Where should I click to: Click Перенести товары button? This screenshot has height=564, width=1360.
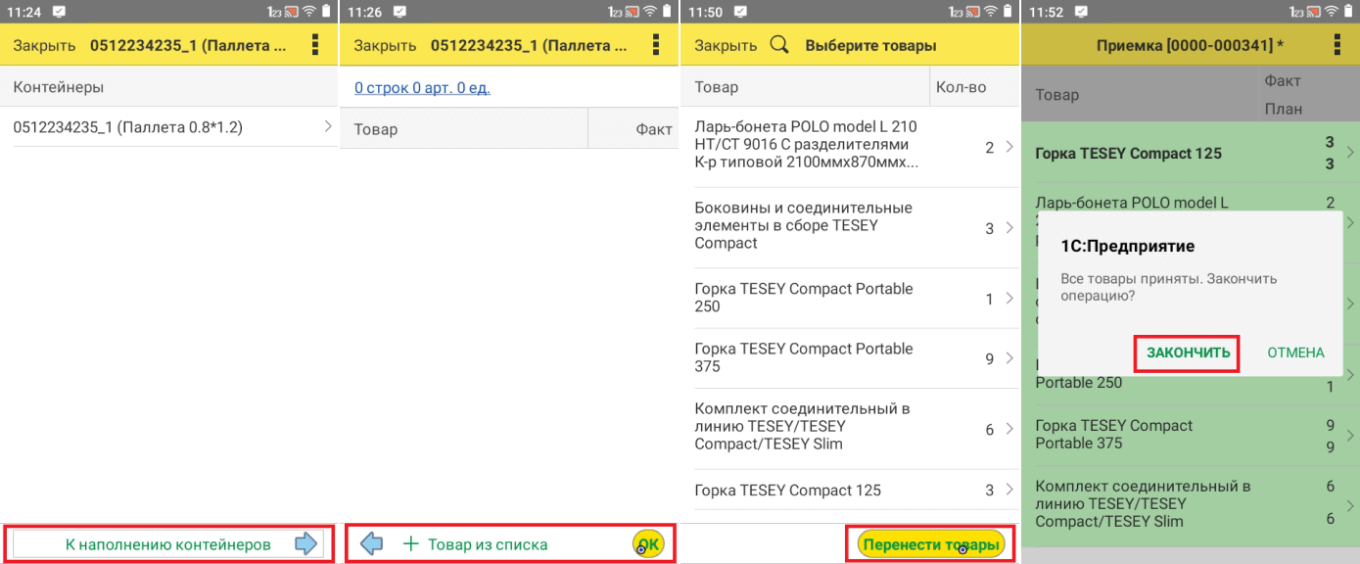coord(931,545)
